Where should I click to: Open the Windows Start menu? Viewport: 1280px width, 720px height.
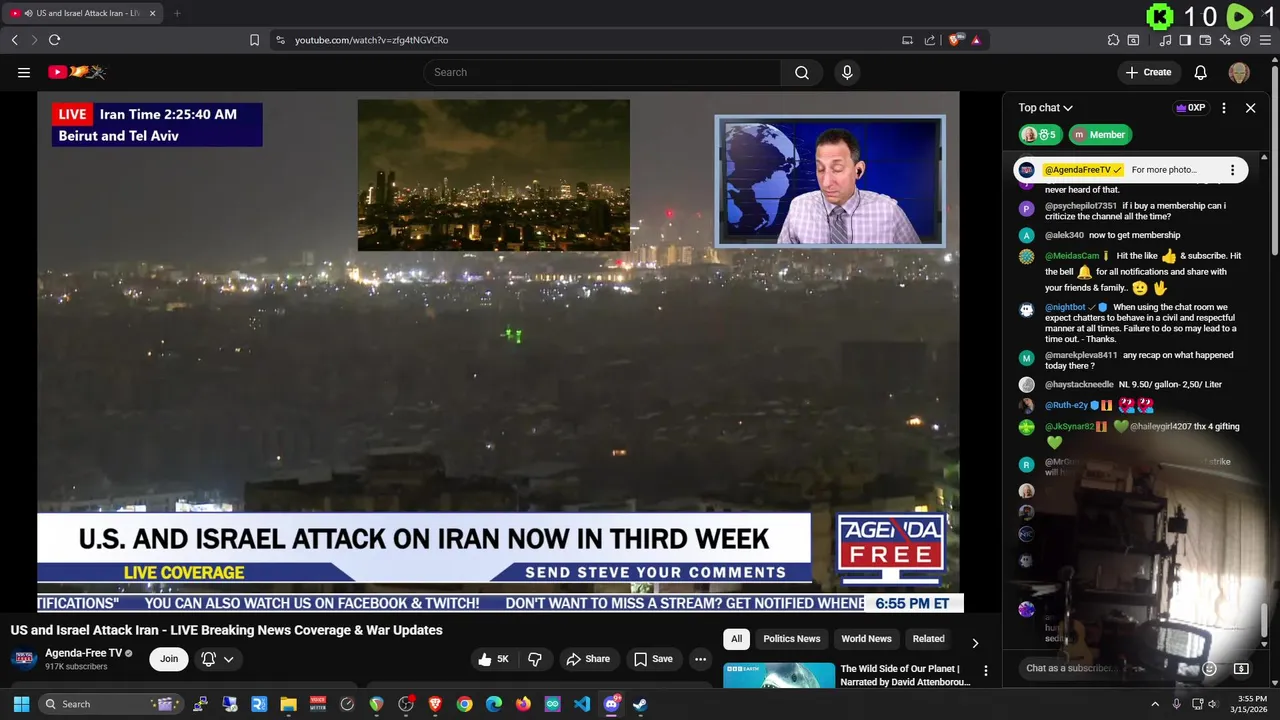pos(21,704)
